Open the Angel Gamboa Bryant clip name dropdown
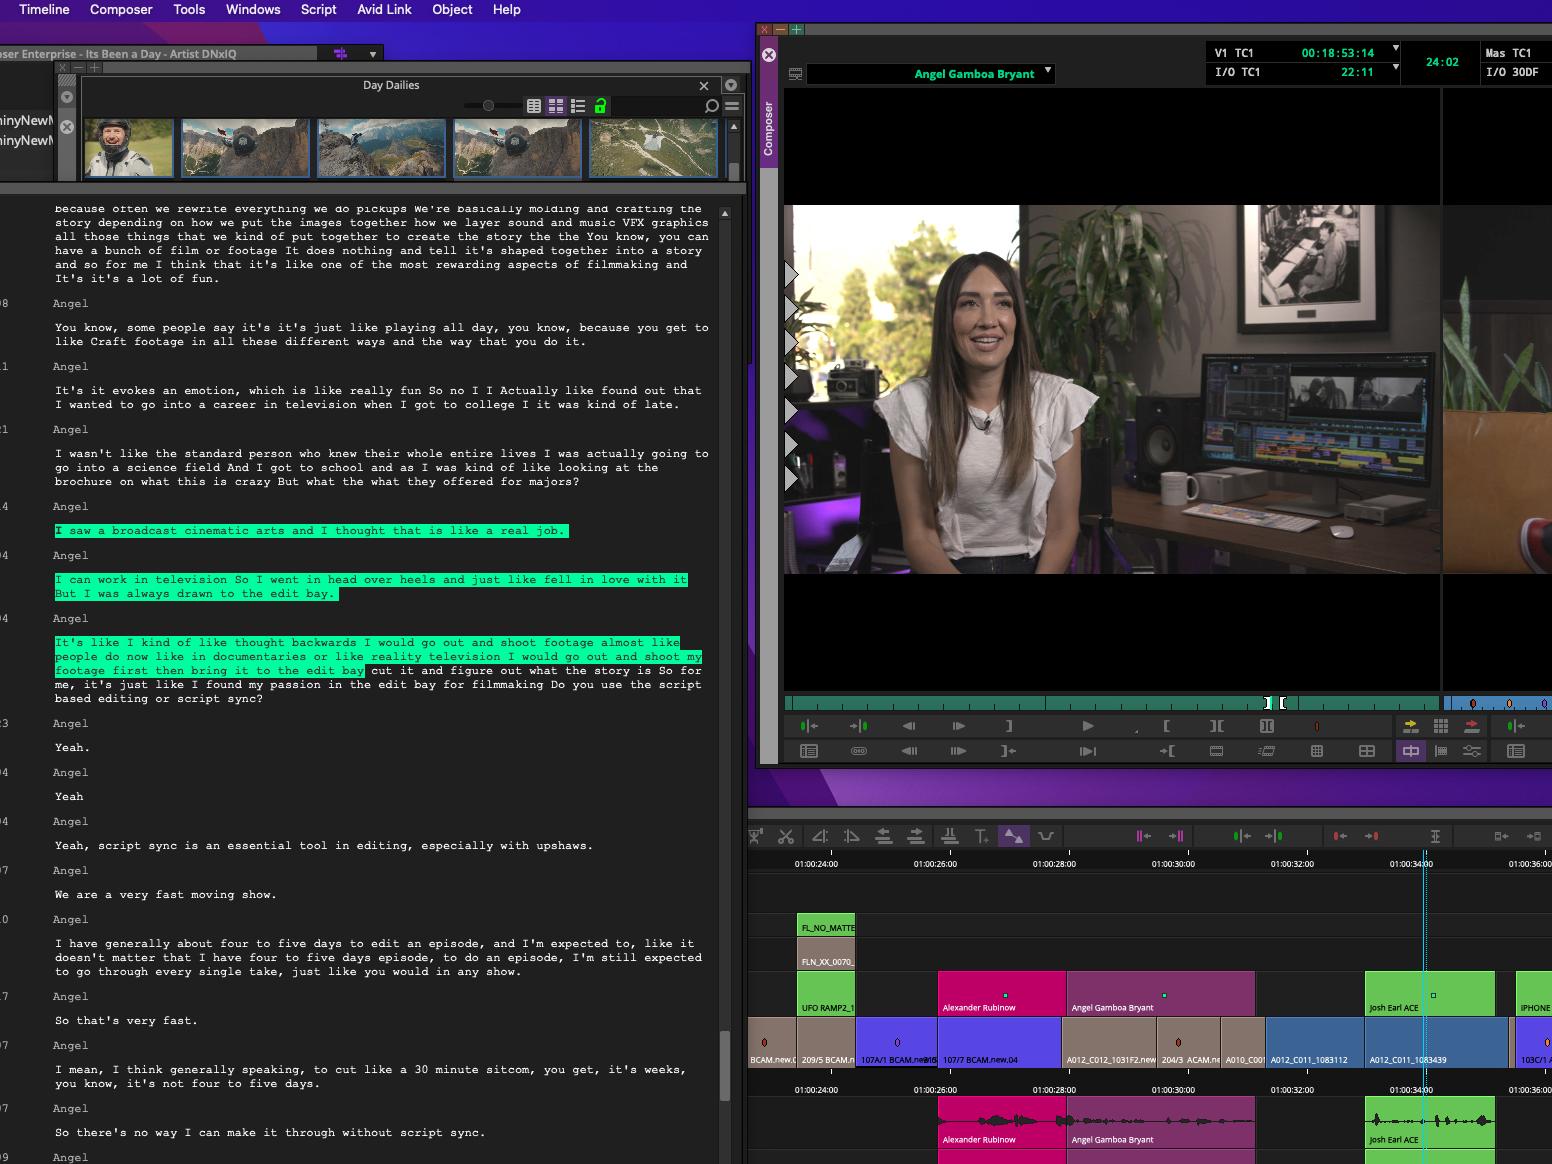This screenshot has width=1552, height=1164. click(x=1048, y=71)
